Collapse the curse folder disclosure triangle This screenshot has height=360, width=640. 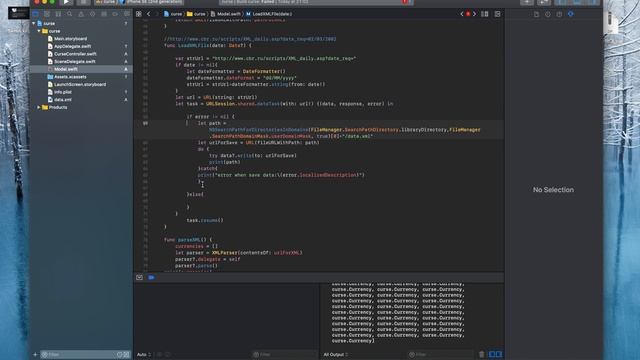tap(39, 31)
